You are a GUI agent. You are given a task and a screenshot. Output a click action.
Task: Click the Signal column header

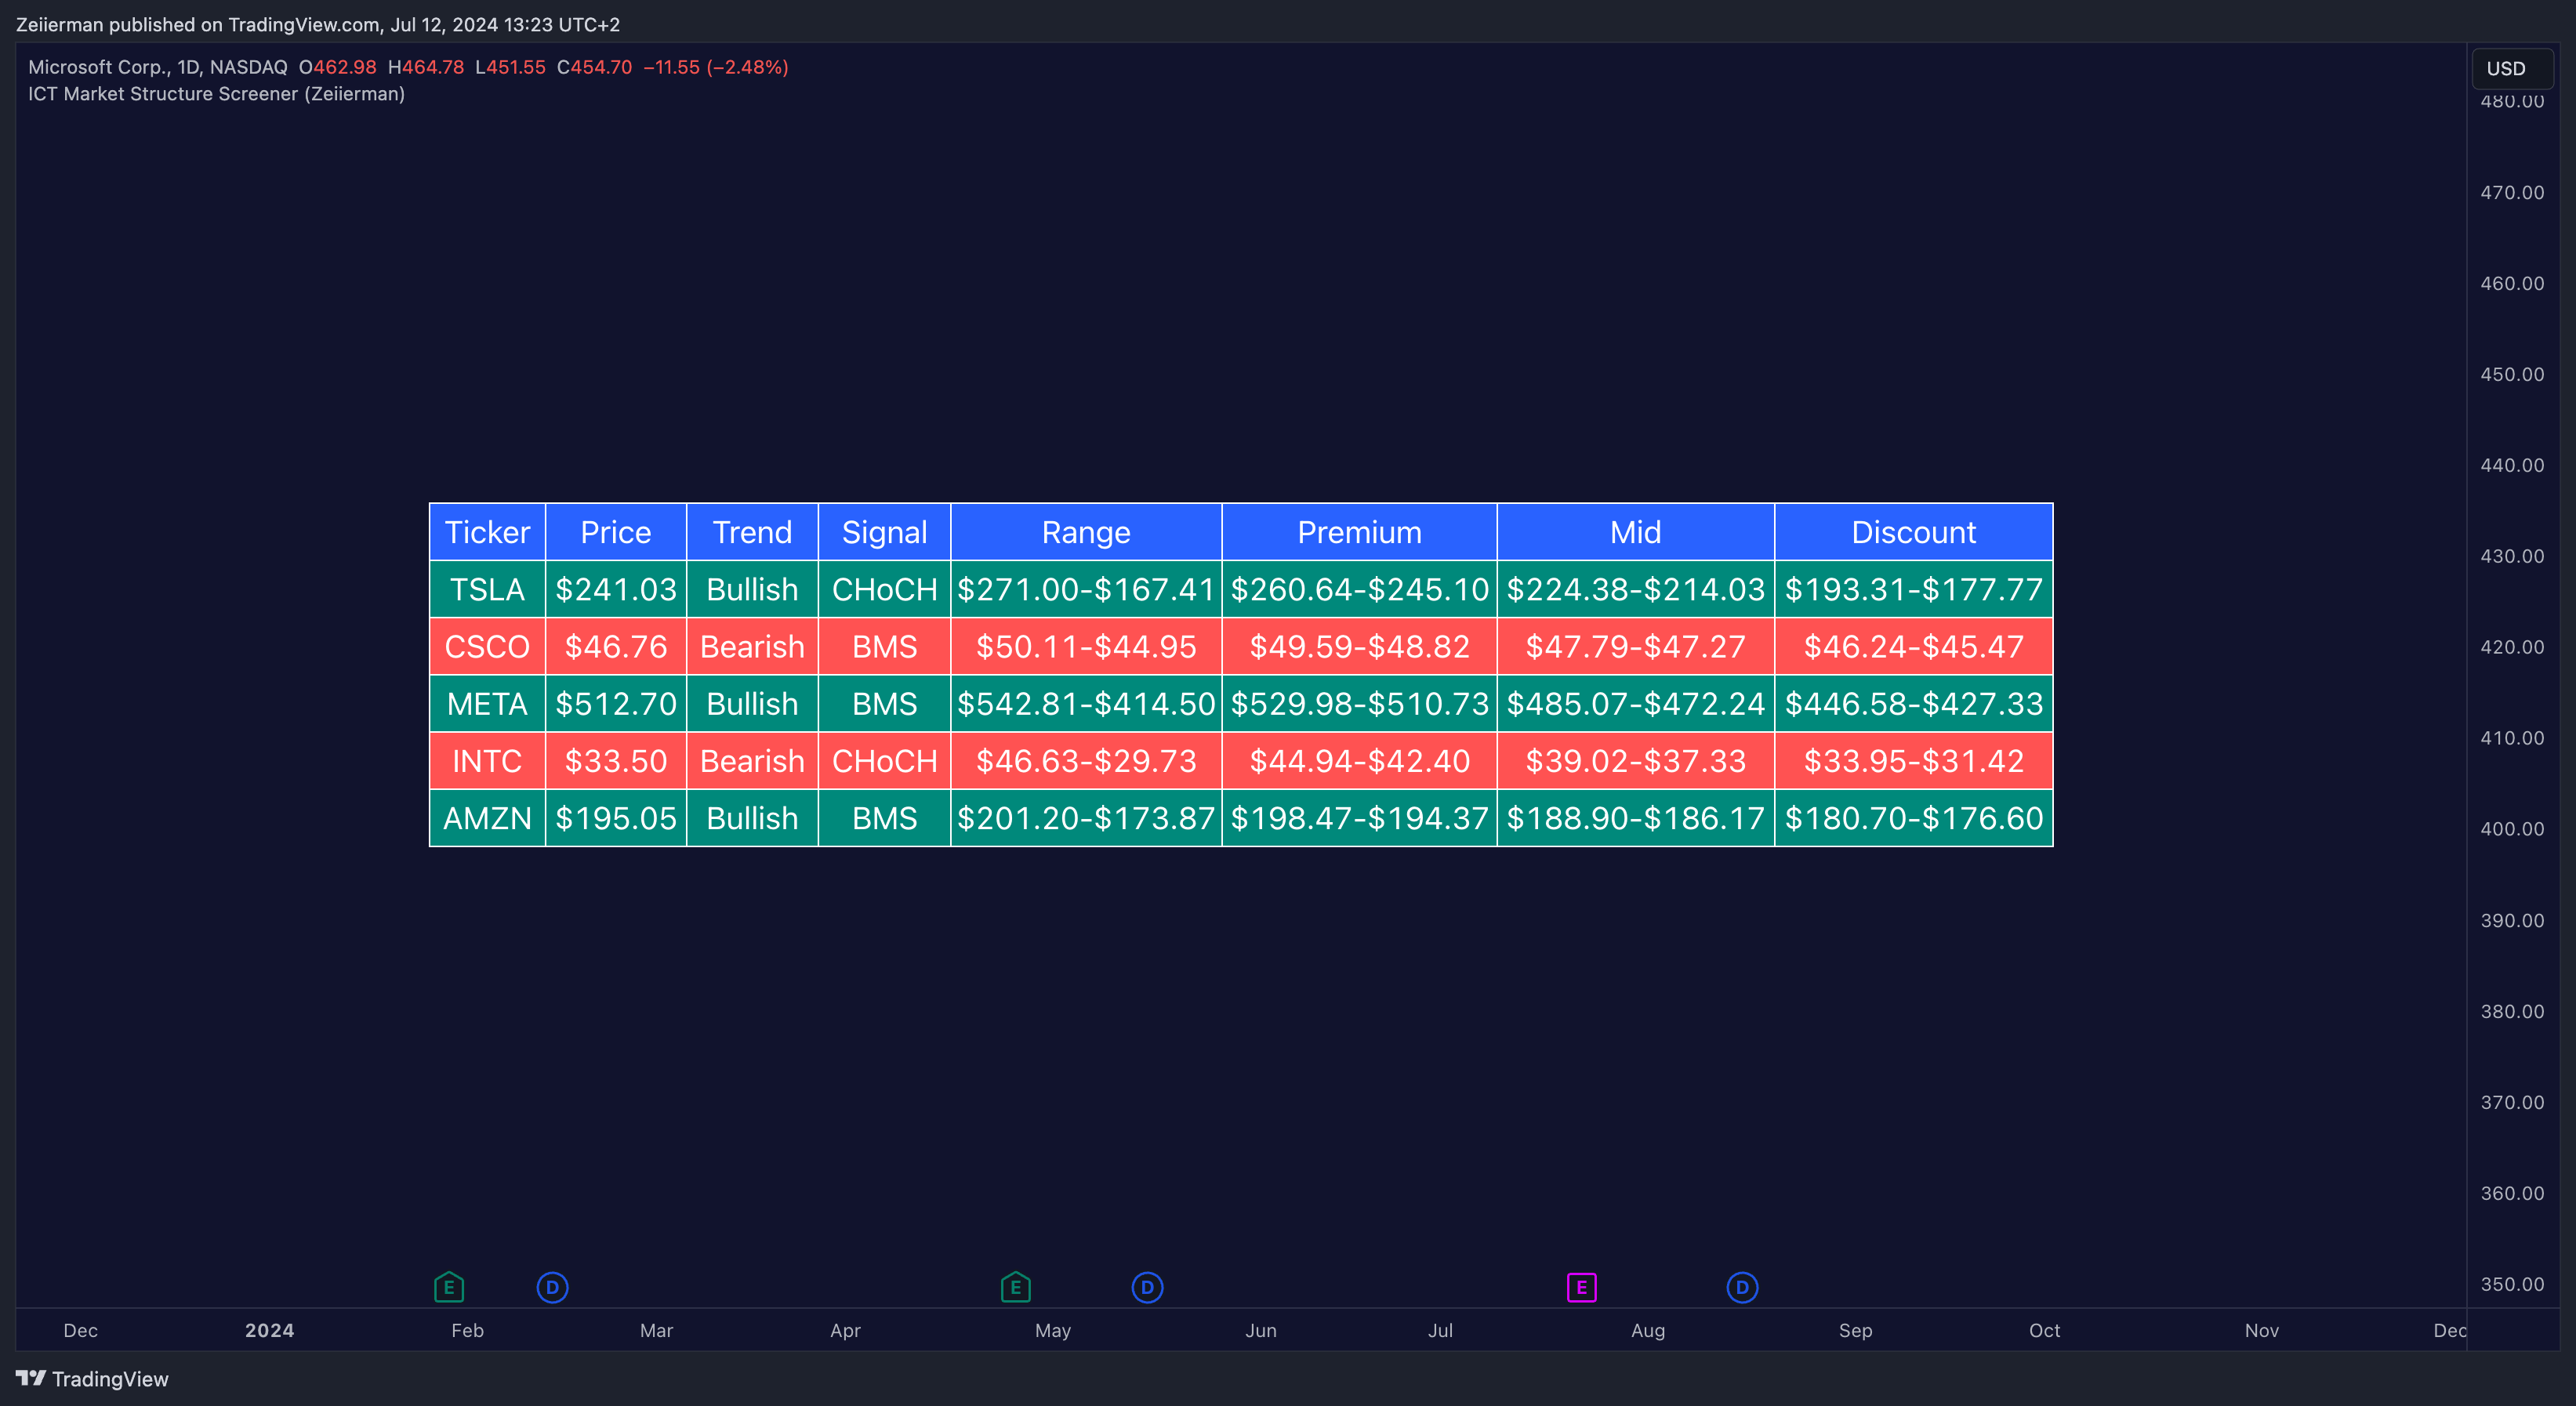[x=884, y=532]
